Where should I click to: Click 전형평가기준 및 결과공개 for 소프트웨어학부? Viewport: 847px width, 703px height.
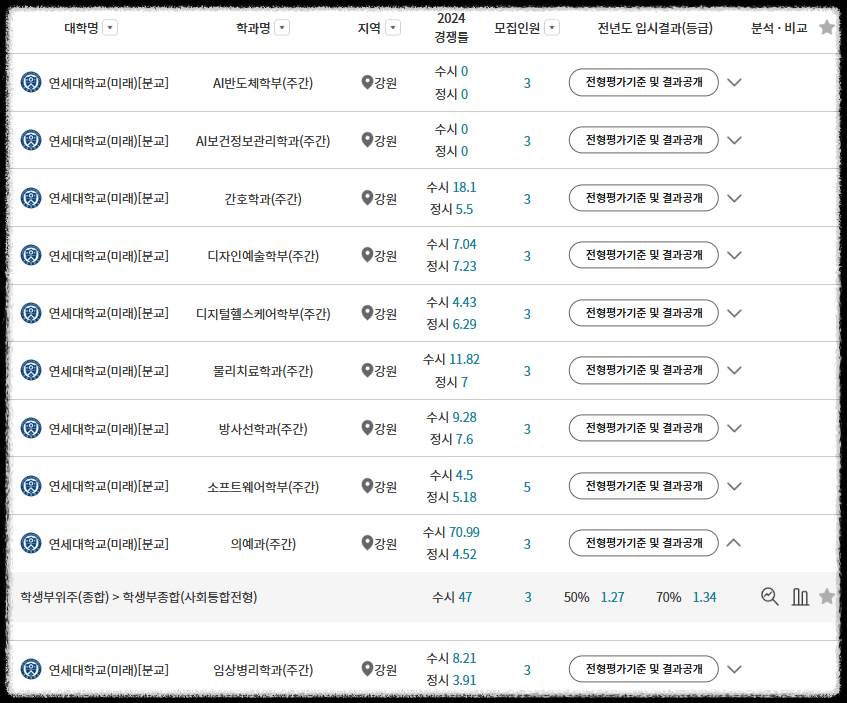[x=644, y=486]
